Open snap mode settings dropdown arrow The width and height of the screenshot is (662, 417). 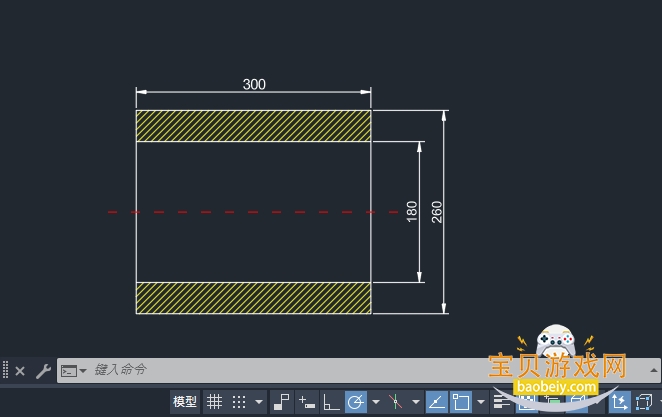[259, 402]
